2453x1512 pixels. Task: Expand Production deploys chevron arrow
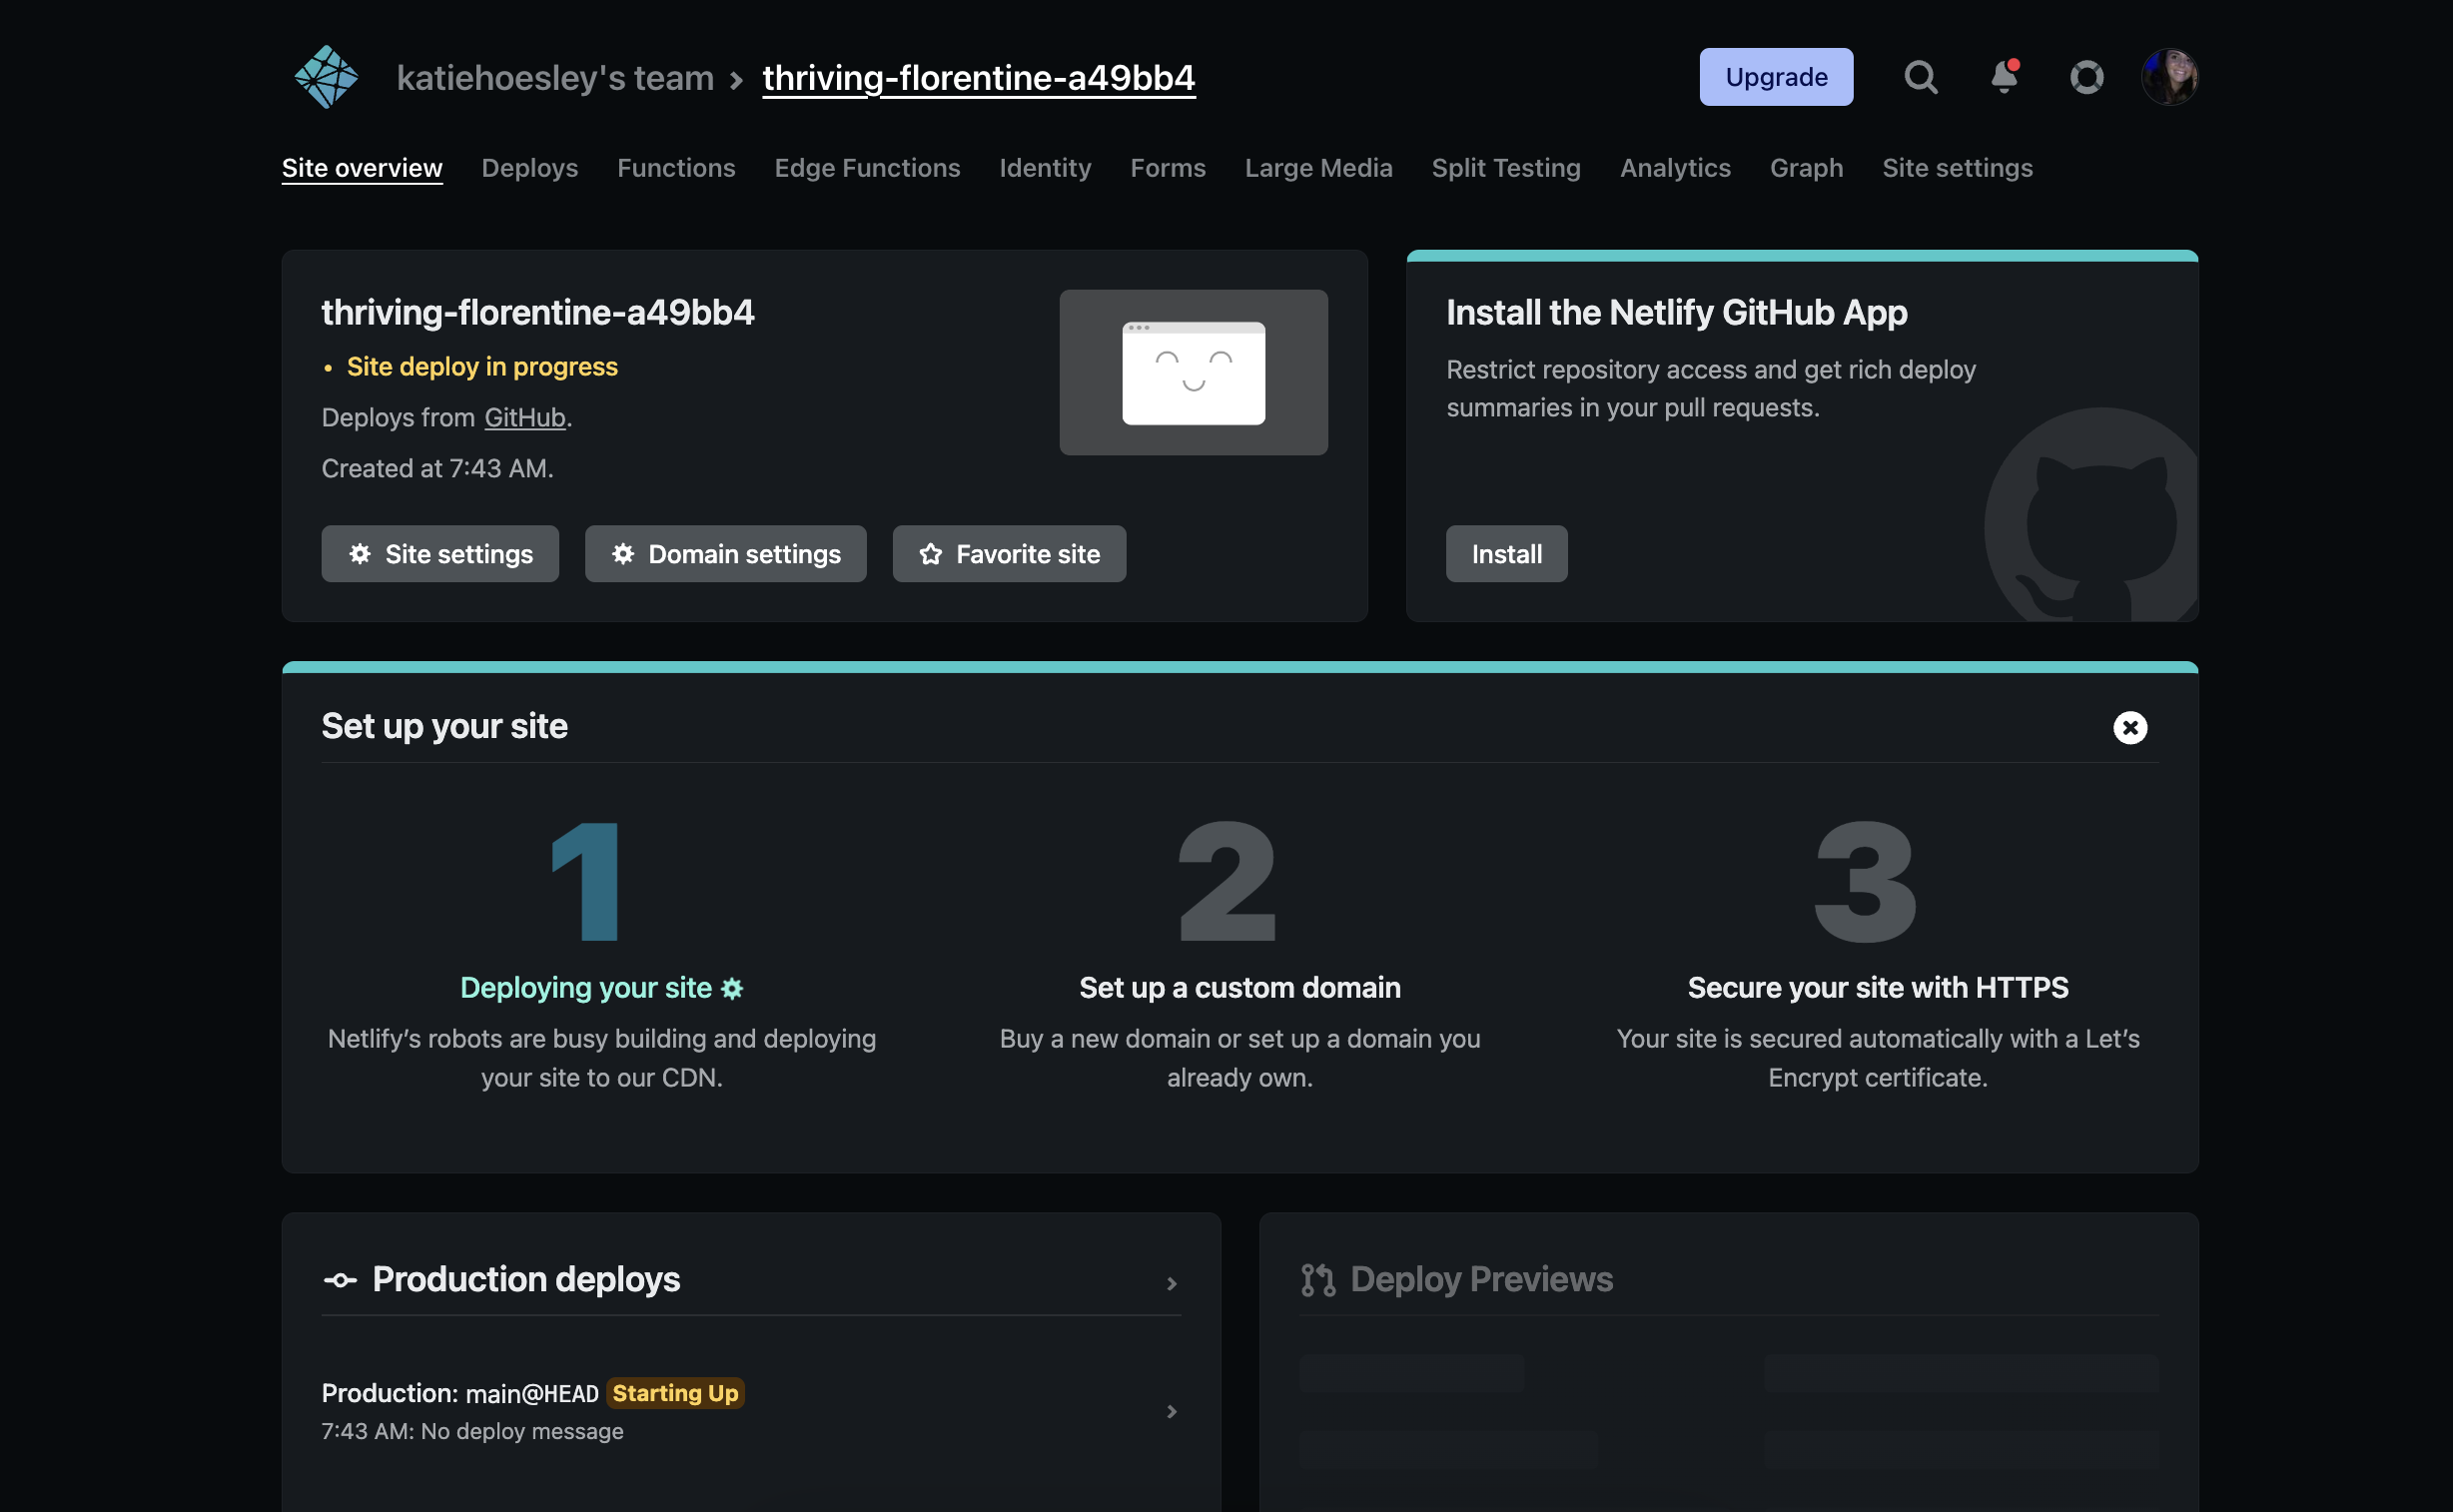(1172, 1283)
